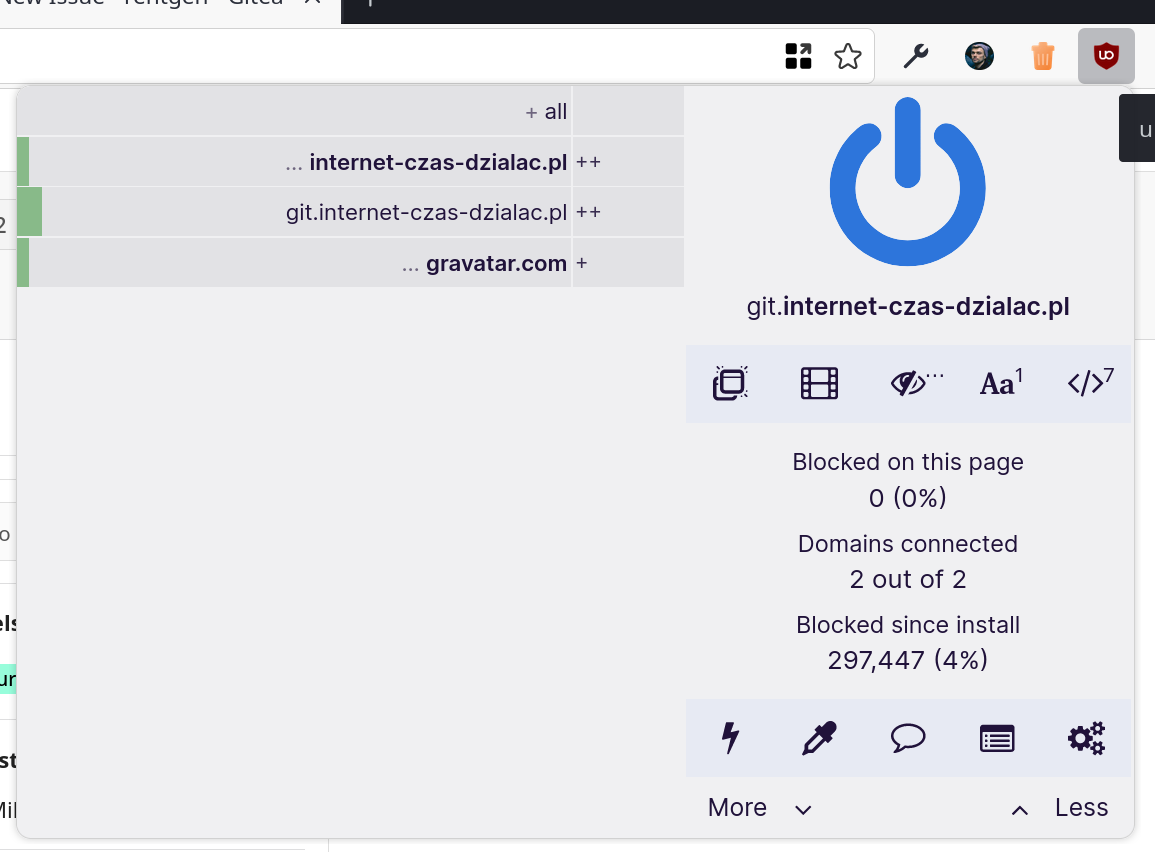Toggle pop-up blocking icon for this site

pyautogui.click(x=731, y=384)
